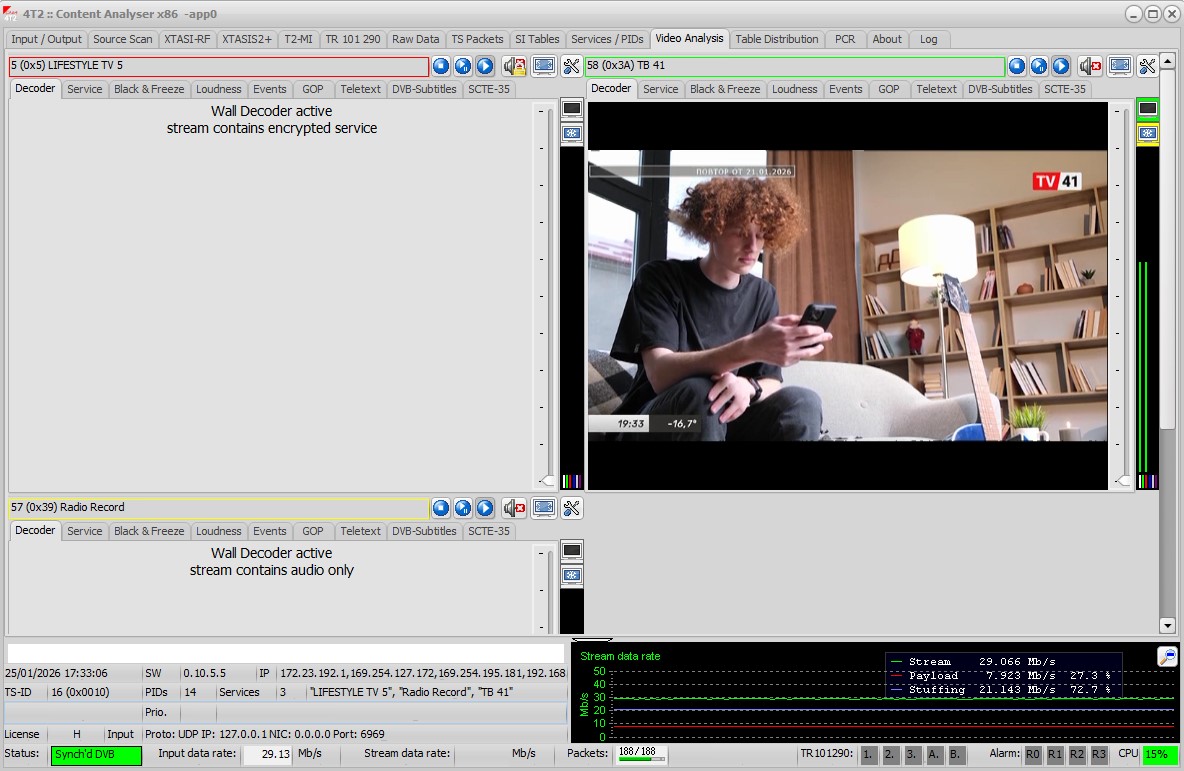Pause the LIFESTYLE TV 5 decoder

pyautogui.click(x=463, y=66)
